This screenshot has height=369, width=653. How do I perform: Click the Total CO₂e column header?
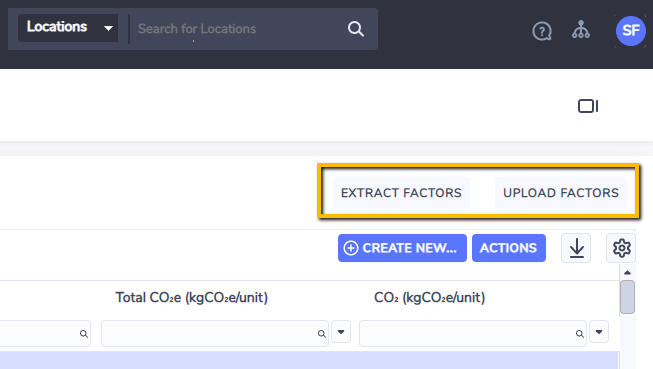coord(192,298)
